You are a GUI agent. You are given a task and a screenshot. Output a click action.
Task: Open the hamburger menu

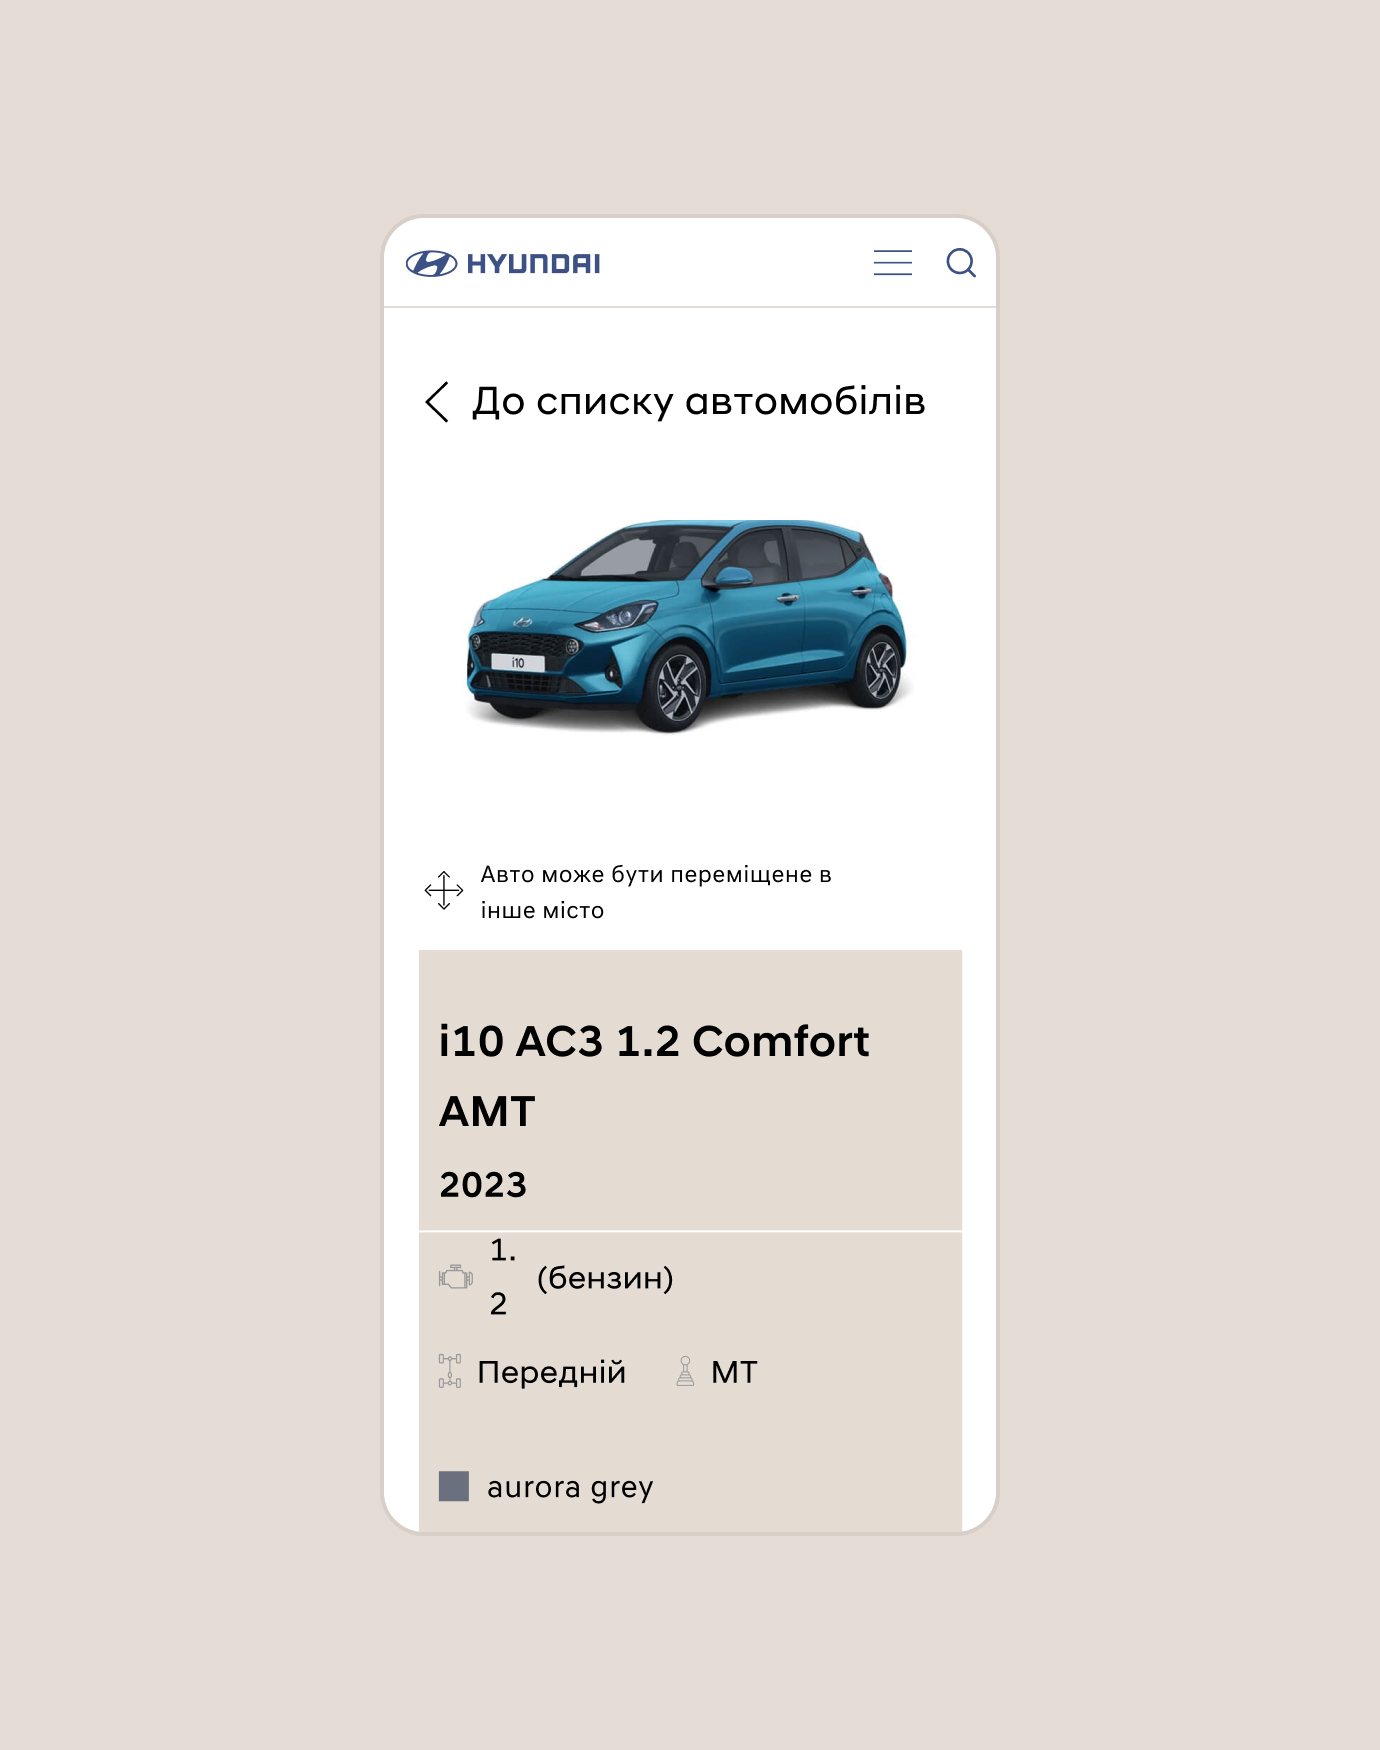click(x=892, y=263)
